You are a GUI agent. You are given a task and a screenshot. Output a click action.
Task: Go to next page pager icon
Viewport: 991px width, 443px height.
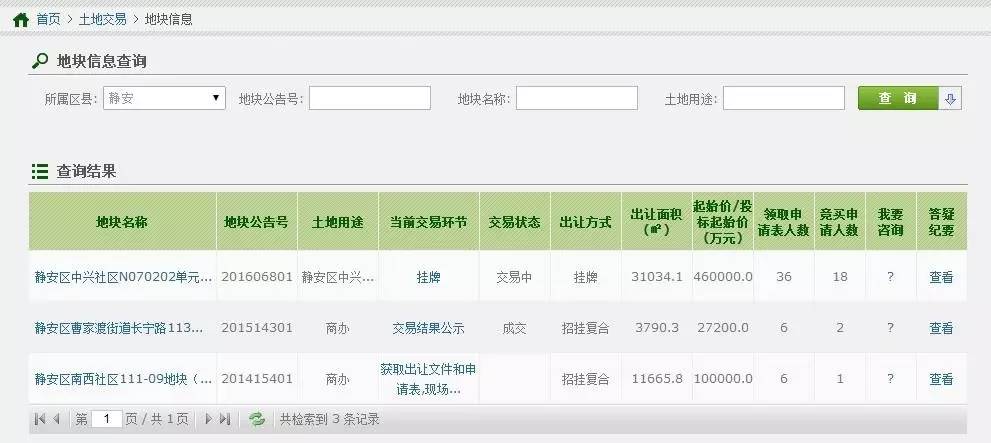(208, 419)
